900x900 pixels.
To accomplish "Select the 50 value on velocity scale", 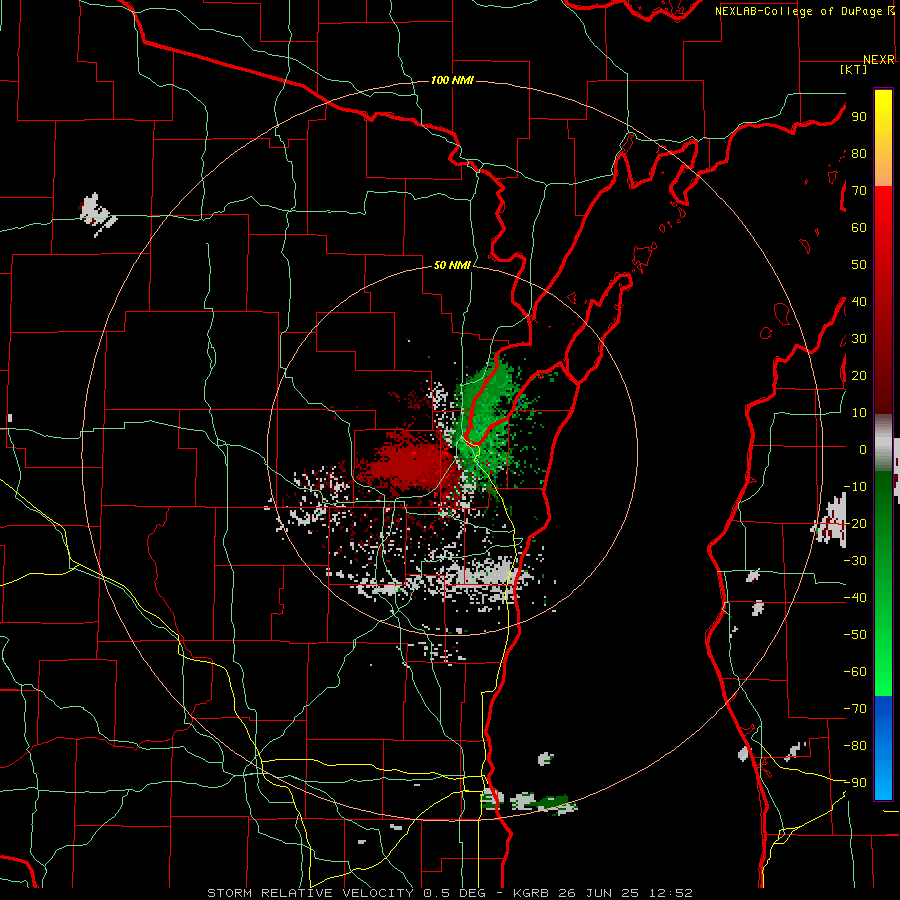I will click(x=859, y=265).
